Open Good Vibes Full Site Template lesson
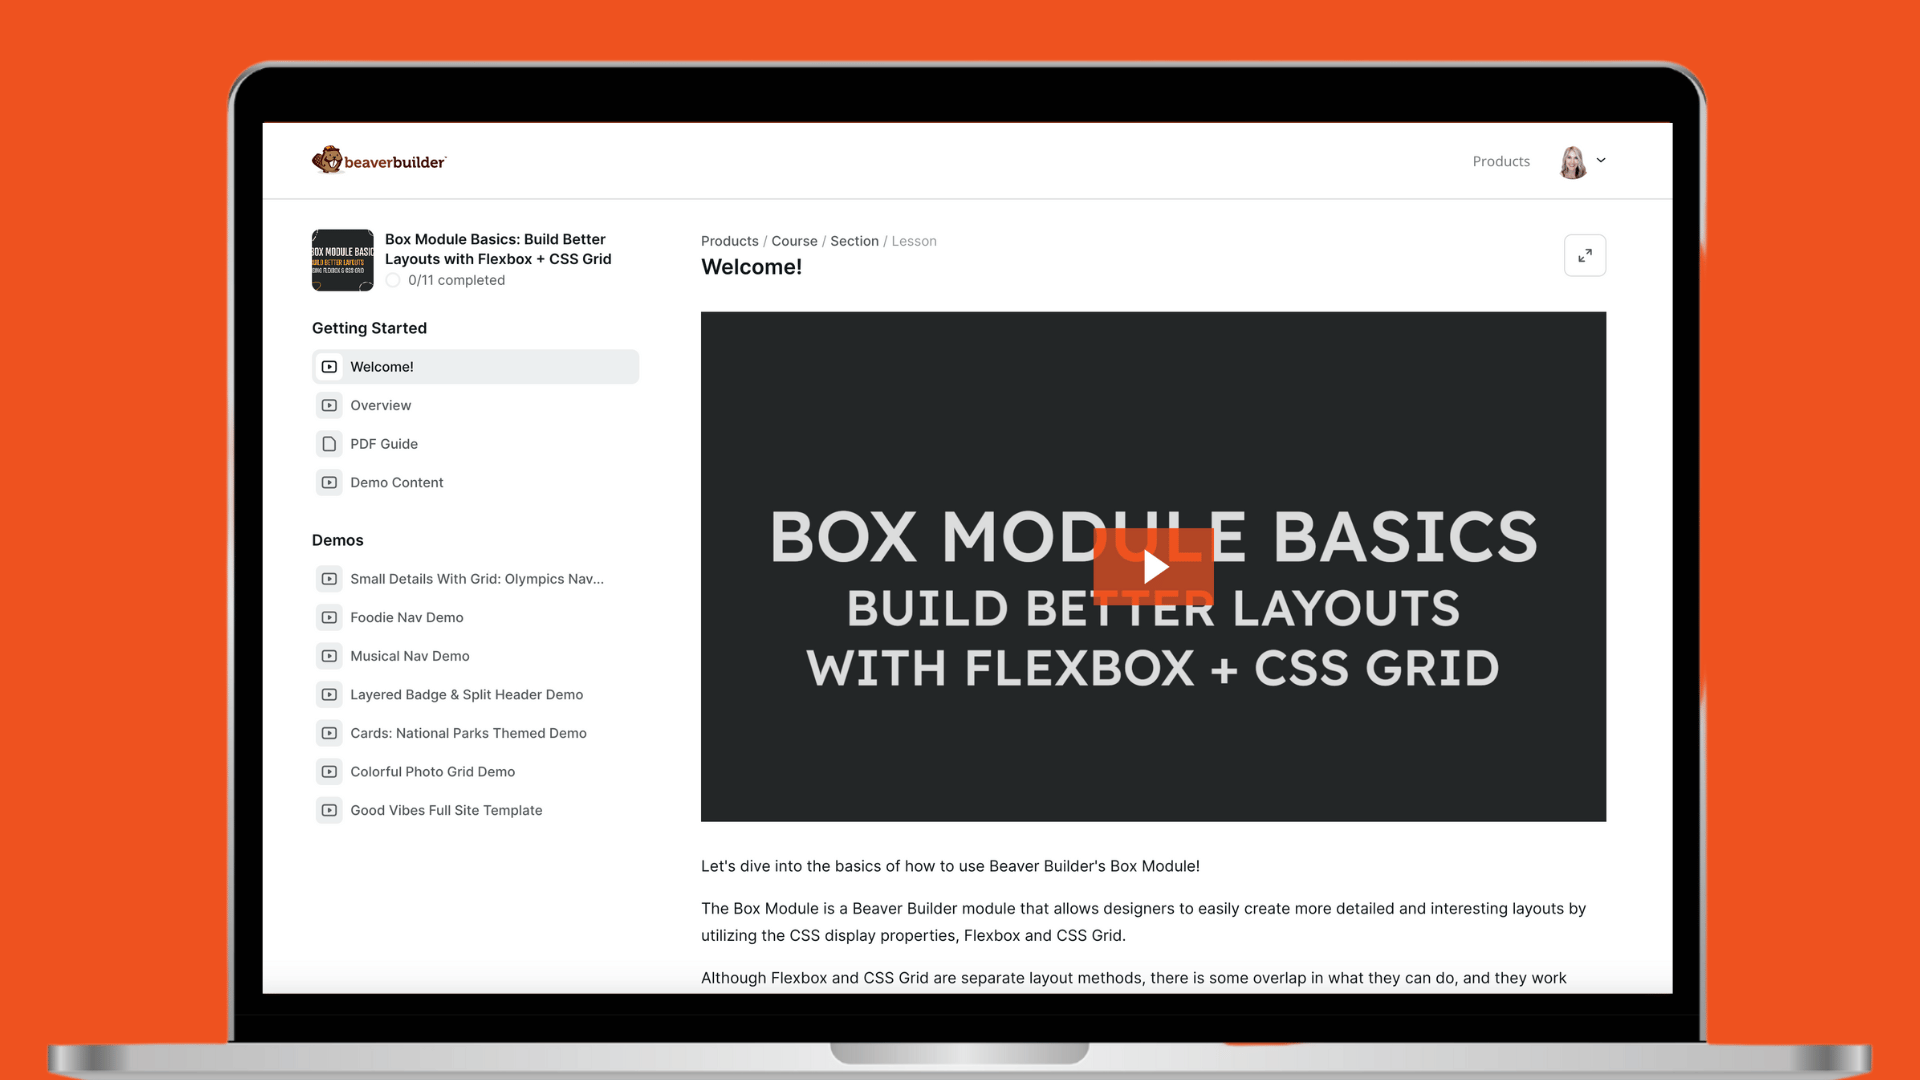The height and width of the screenshot is (1080, 1920). pos(446,810)
